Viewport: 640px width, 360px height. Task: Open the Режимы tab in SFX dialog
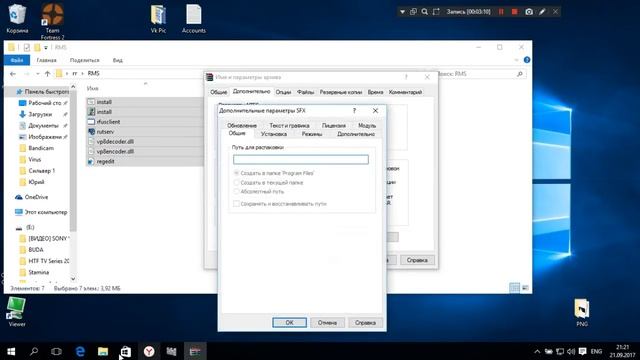point(312,134)
